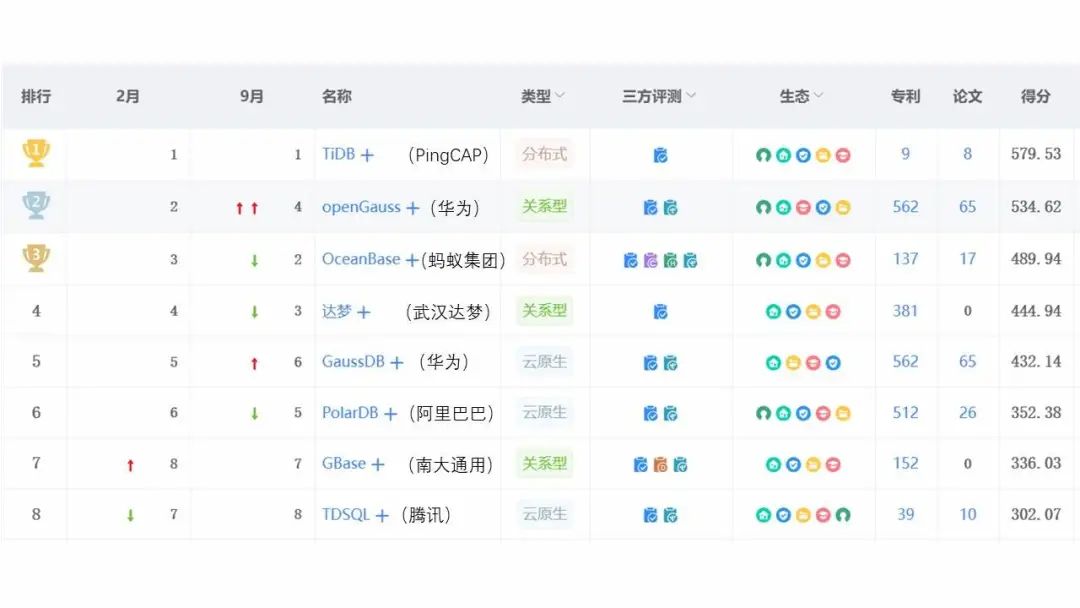This screenshot has width=1080, height=608.
Task: Click the 9月 column header
Action: tap(251, 96)
